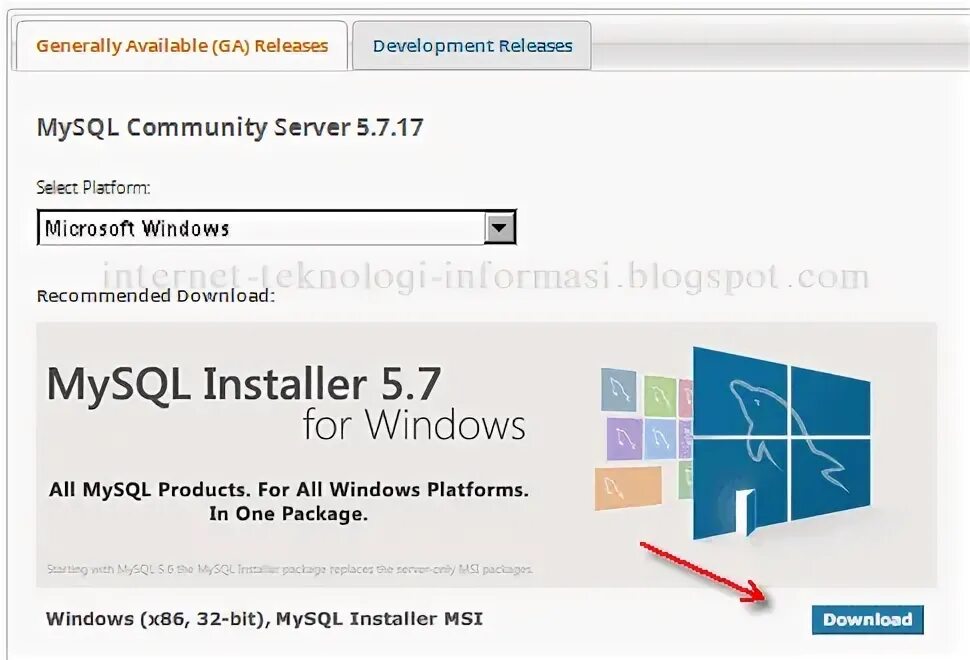Click the Recommended Download label
This screenshot has height=660, width=970.
pos(156,296)
